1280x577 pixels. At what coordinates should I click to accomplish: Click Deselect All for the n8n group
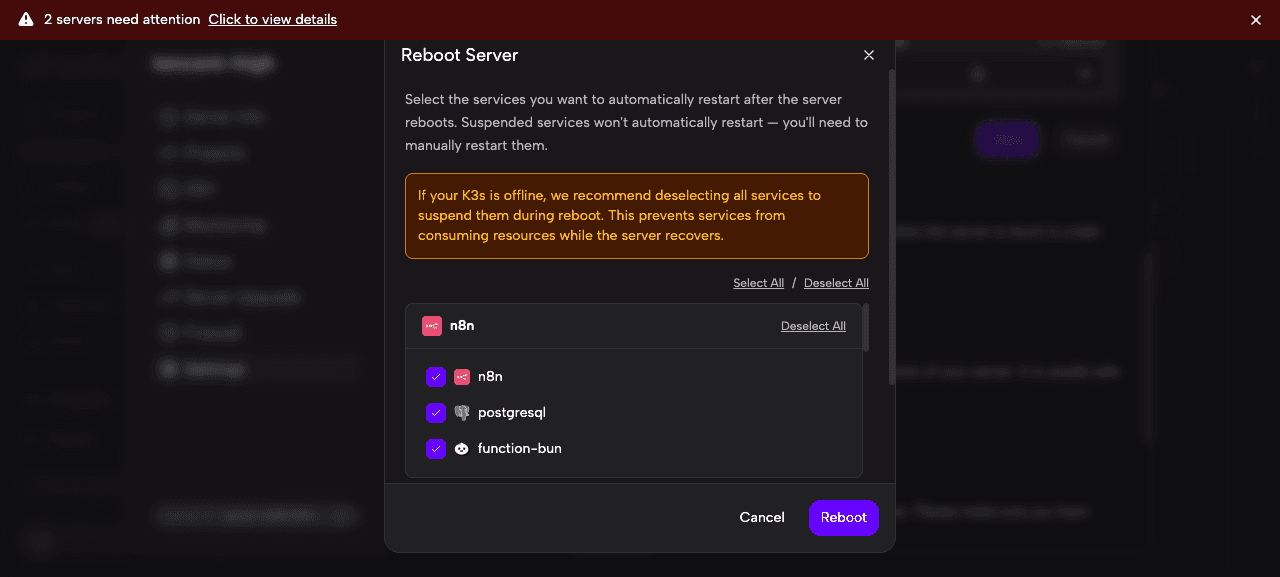[813, 325]
